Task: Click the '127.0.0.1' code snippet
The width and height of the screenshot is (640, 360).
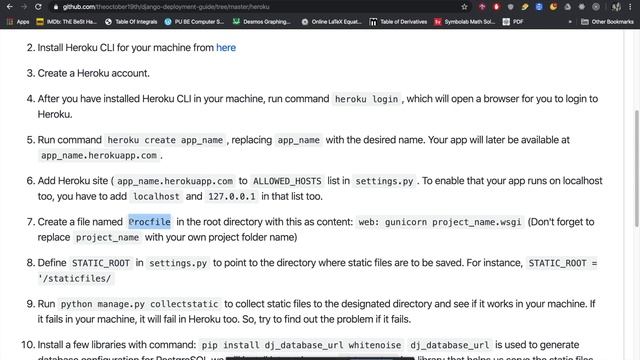Action: click(x=231, y=197)
